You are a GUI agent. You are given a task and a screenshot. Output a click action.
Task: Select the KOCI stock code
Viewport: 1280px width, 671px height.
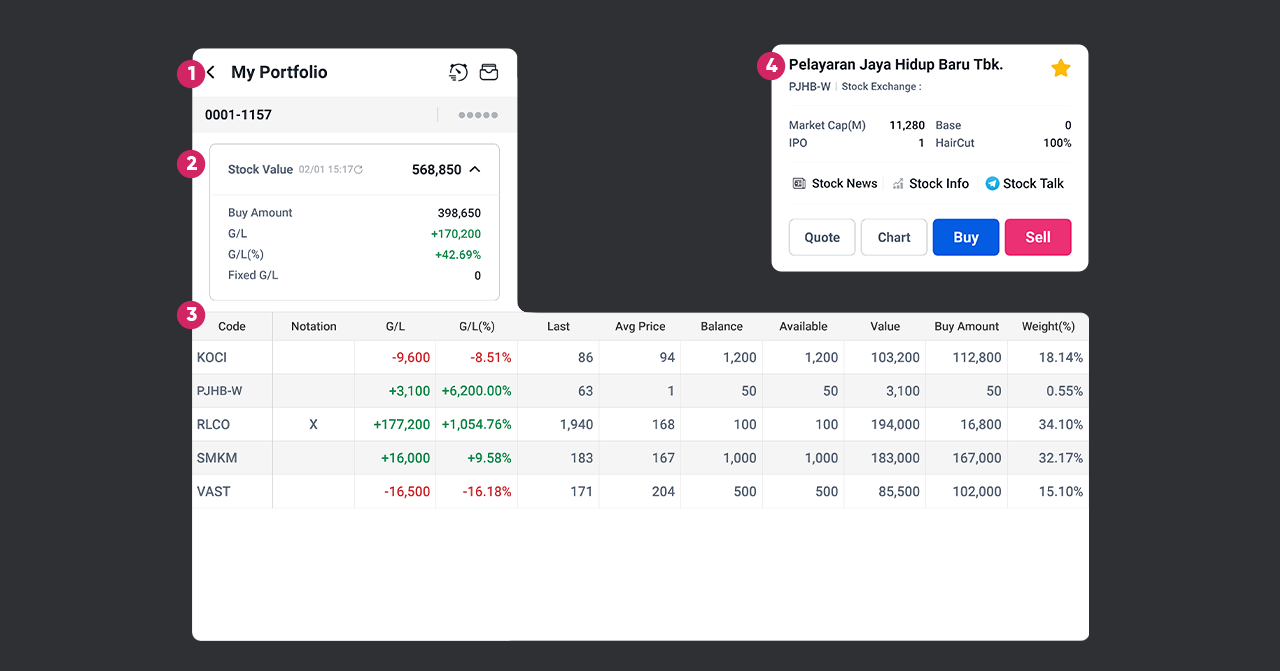[212, 357]
